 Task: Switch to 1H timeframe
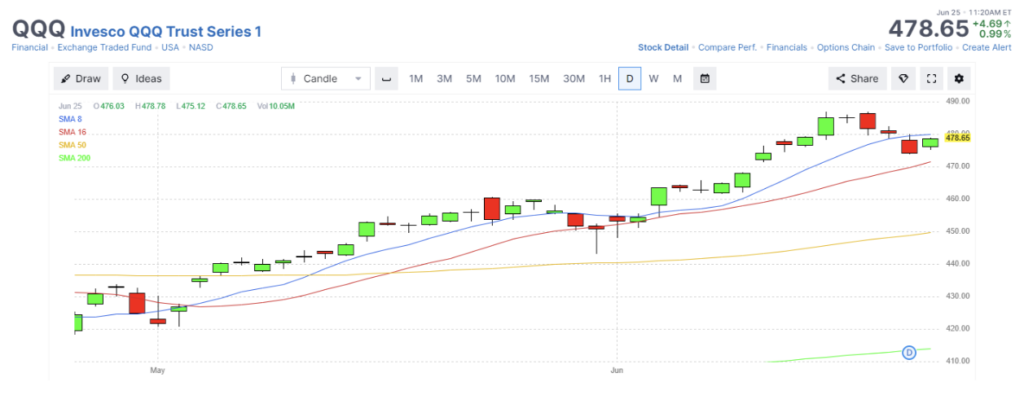coord(605,78)
